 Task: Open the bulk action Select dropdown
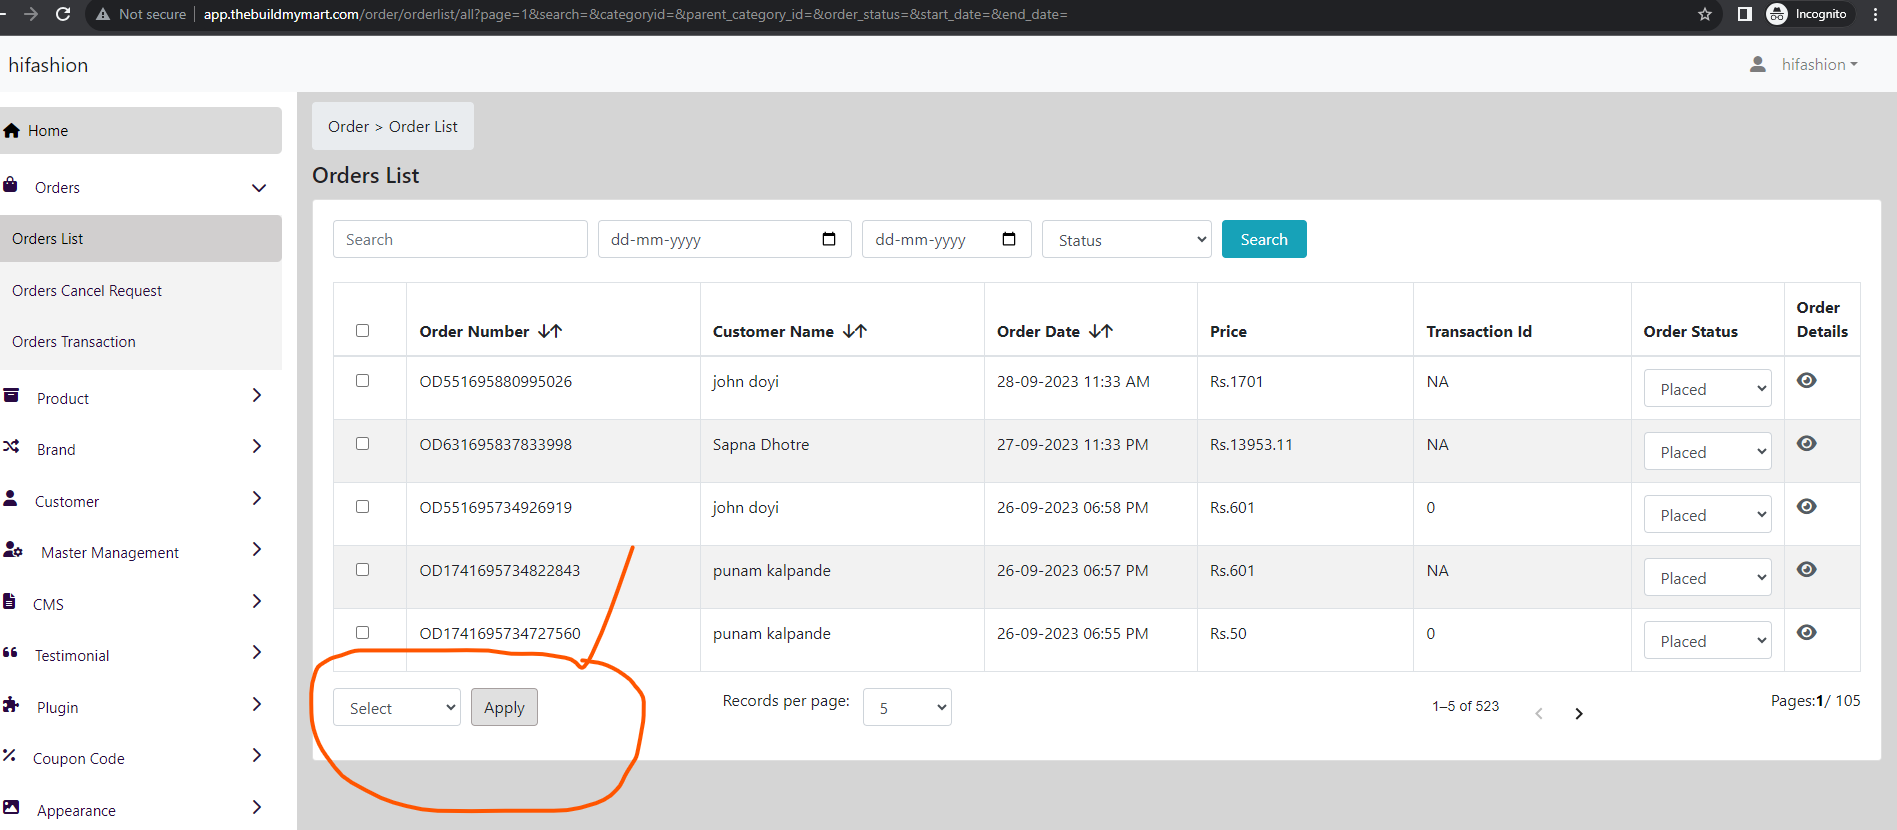397,708
